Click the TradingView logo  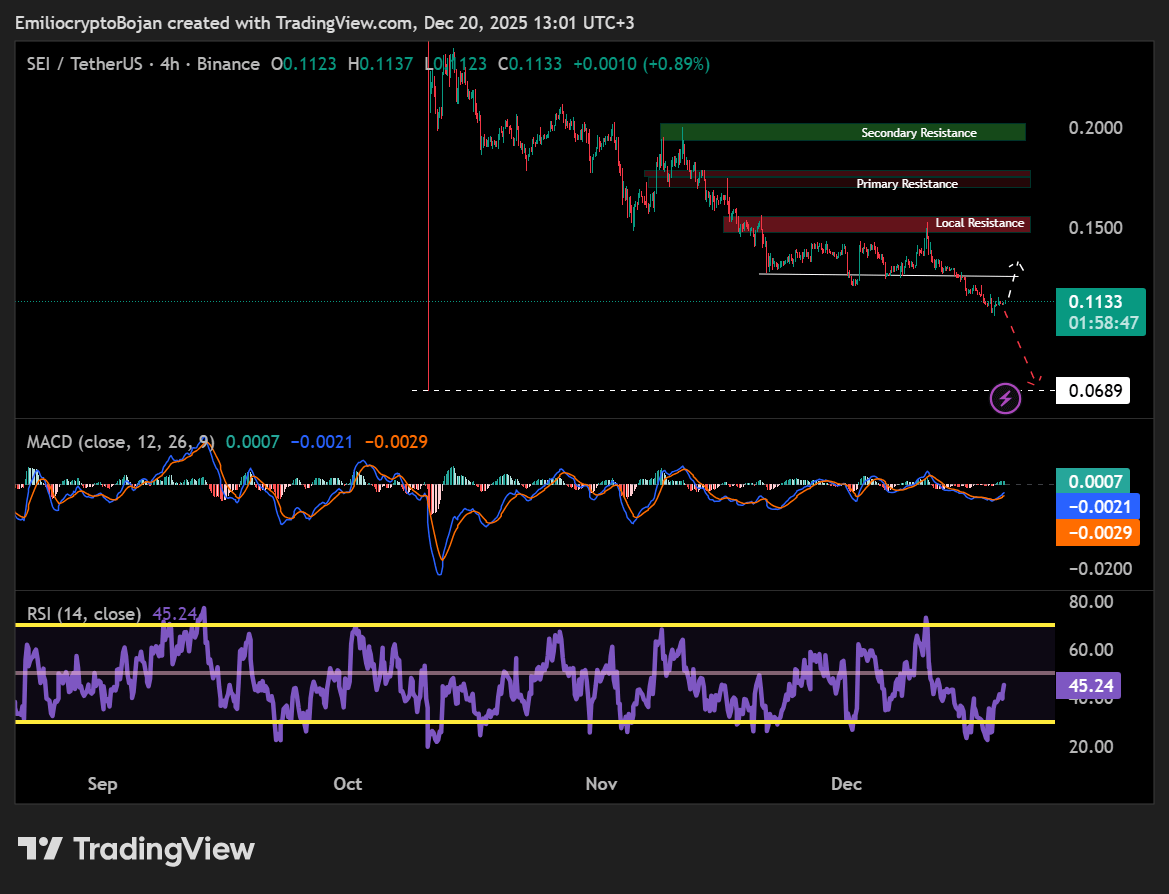(133, 849)
